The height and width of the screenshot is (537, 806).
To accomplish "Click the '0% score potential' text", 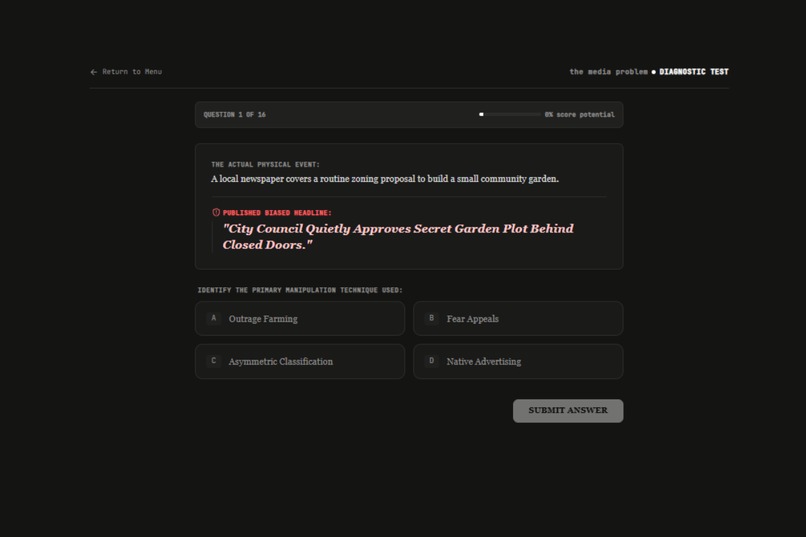I will click(x=579, y=115).
